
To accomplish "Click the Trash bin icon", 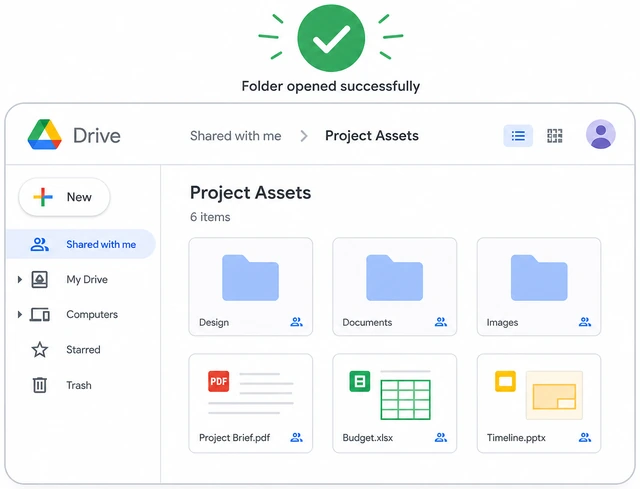I will 40,385.
